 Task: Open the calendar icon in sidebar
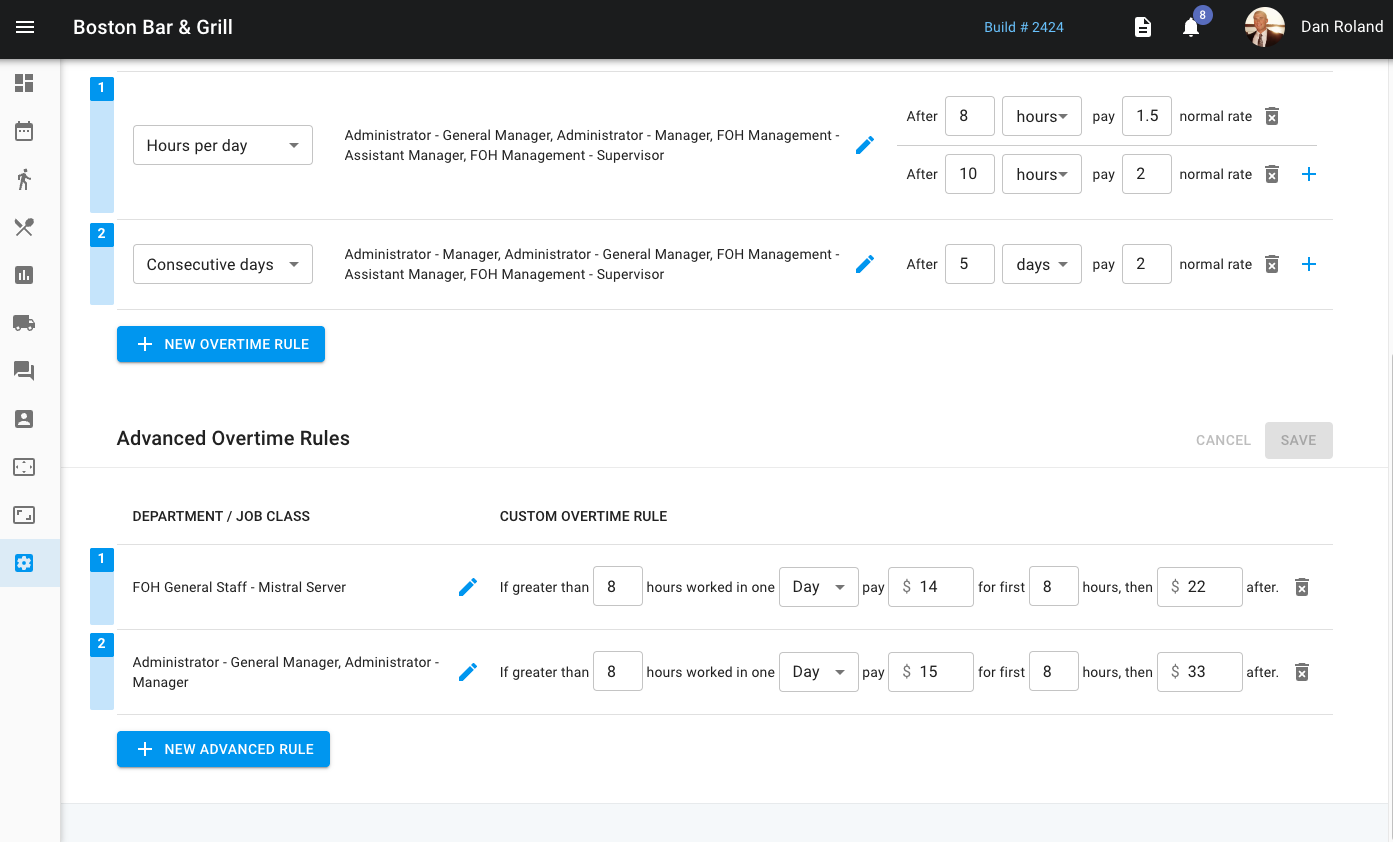tap(24, 131)
